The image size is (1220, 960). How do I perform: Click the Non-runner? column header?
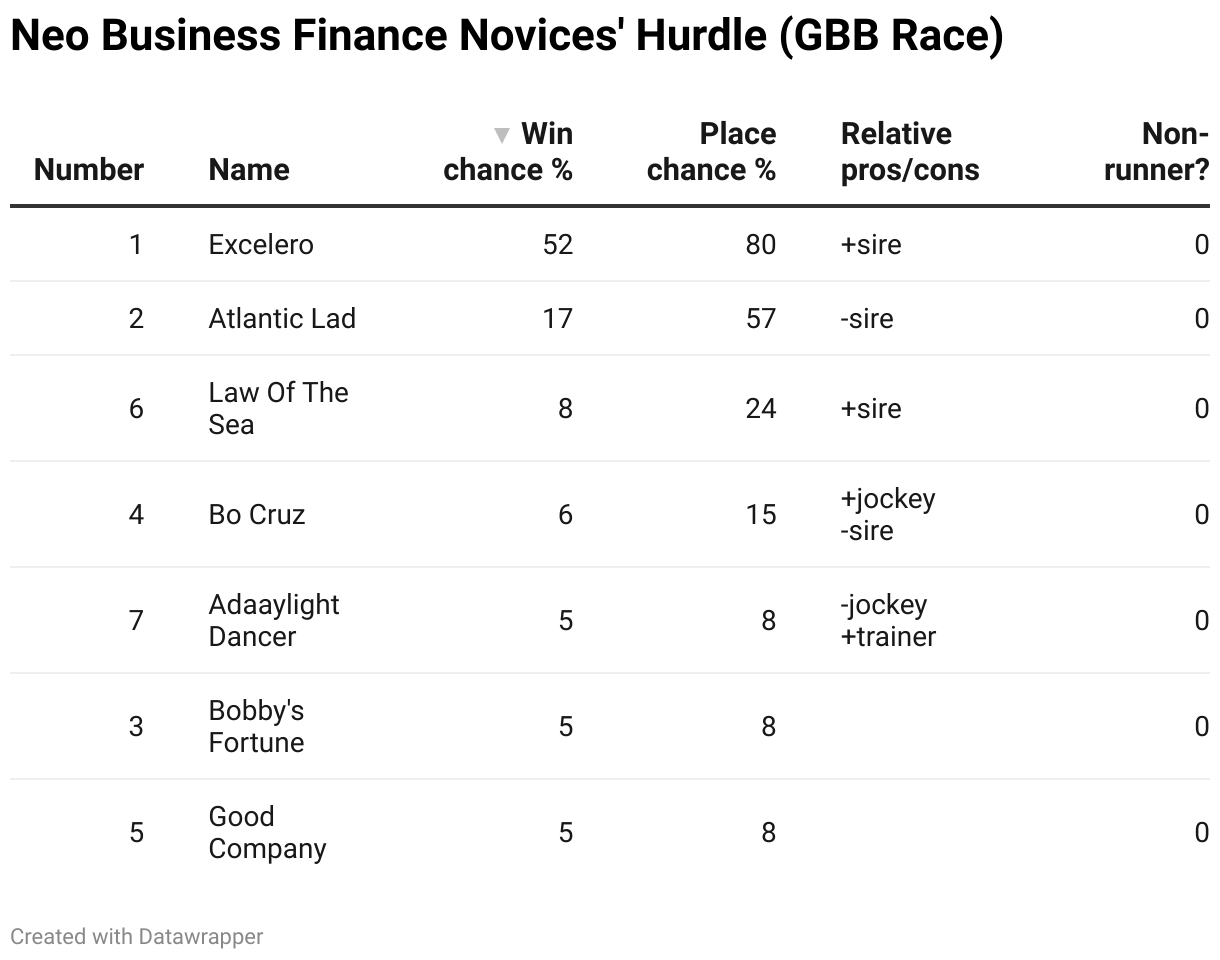click(x=1157, y=152)
